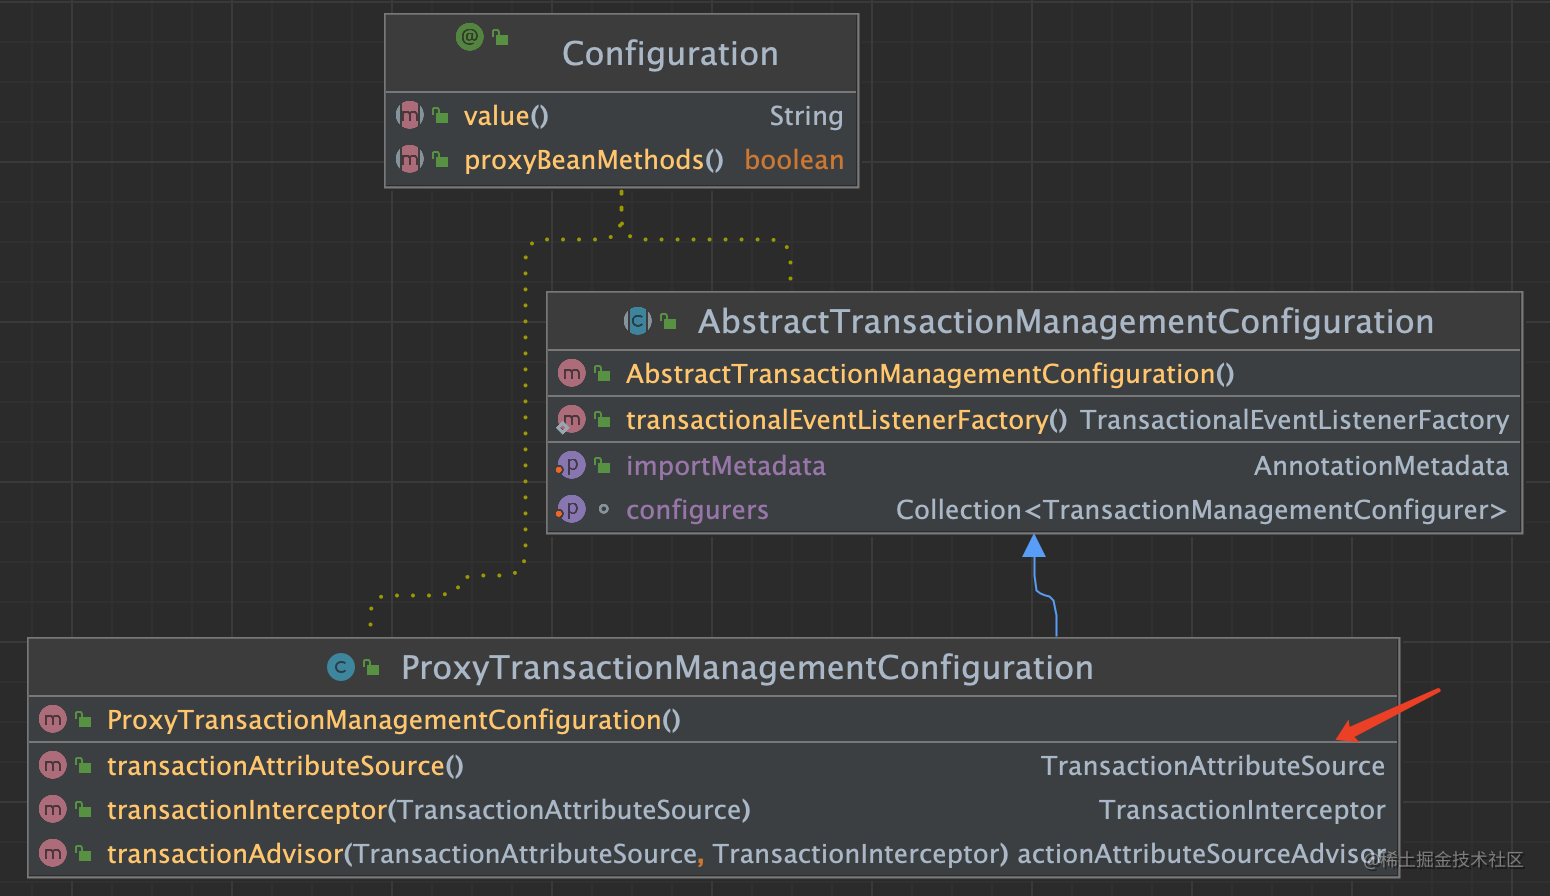Click the constructor icon for AbstractTransactionManagementConfiguration()
The height and width of the screenshot is (896, 1550).
coord(571,374)
